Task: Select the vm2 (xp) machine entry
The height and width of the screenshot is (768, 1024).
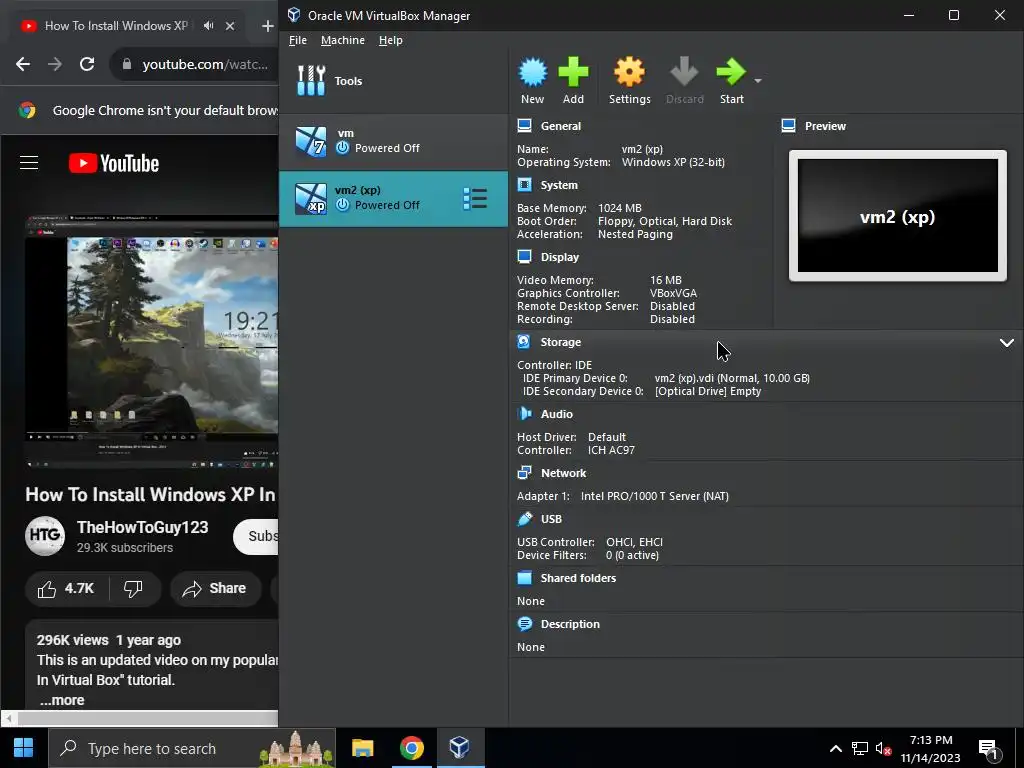Action: tap(393, 199)
